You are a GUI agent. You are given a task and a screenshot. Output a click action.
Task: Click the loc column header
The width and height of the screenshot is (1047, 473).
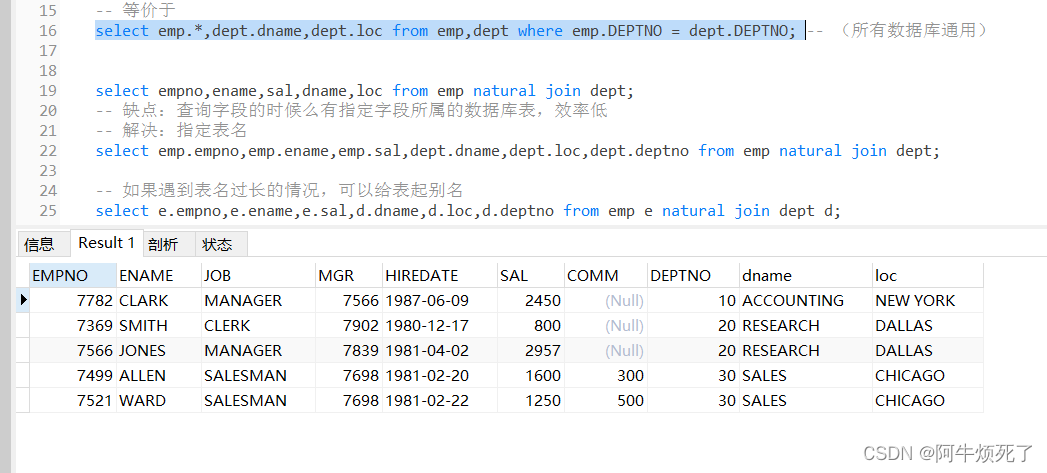(x=927, y=275)
